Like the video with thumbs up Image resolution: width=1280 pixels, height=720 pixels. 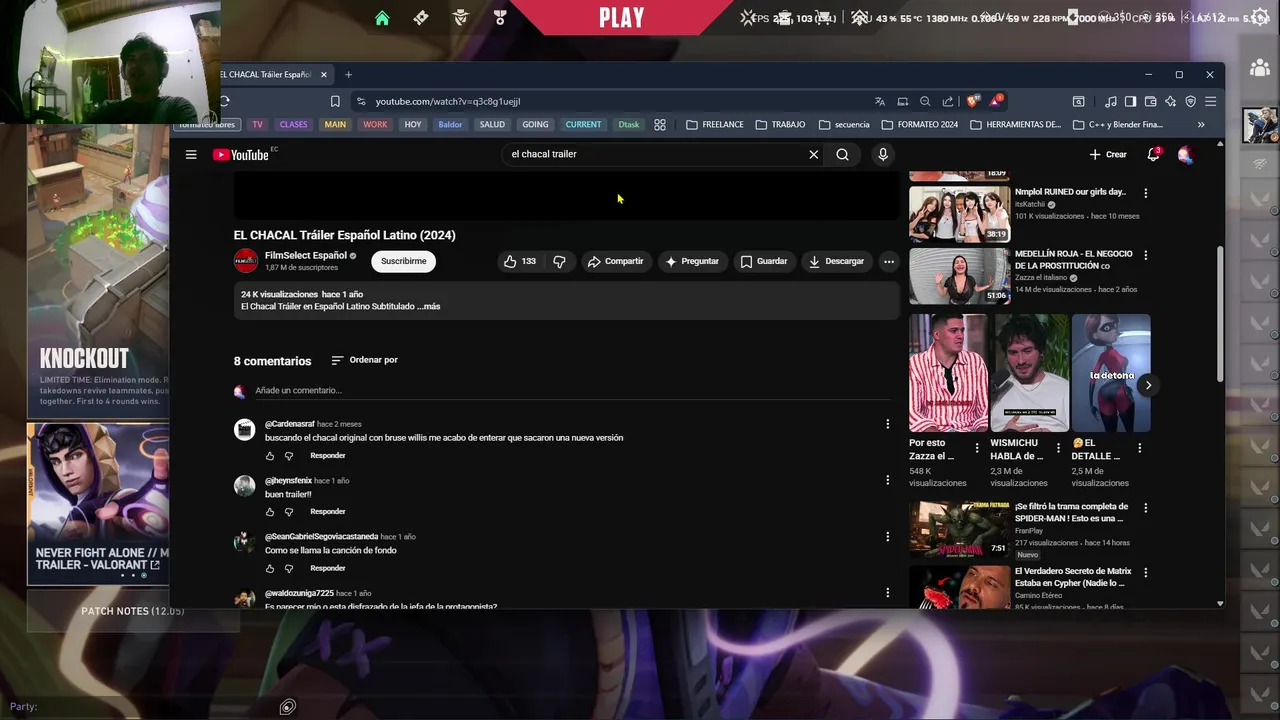point(519,261)
